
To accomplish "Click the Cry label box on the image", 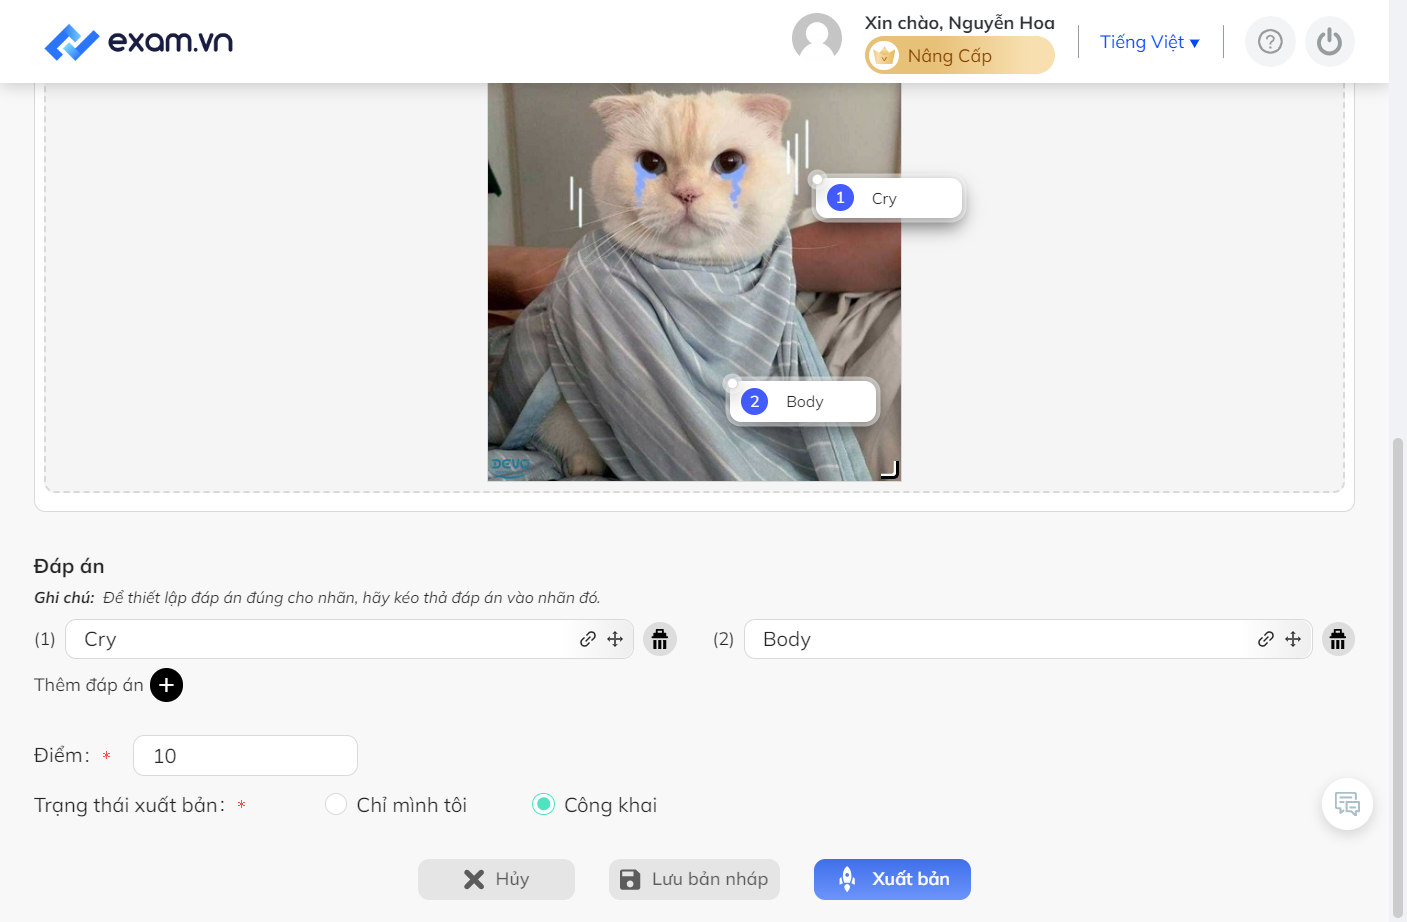I will click(x=889, y=198).
